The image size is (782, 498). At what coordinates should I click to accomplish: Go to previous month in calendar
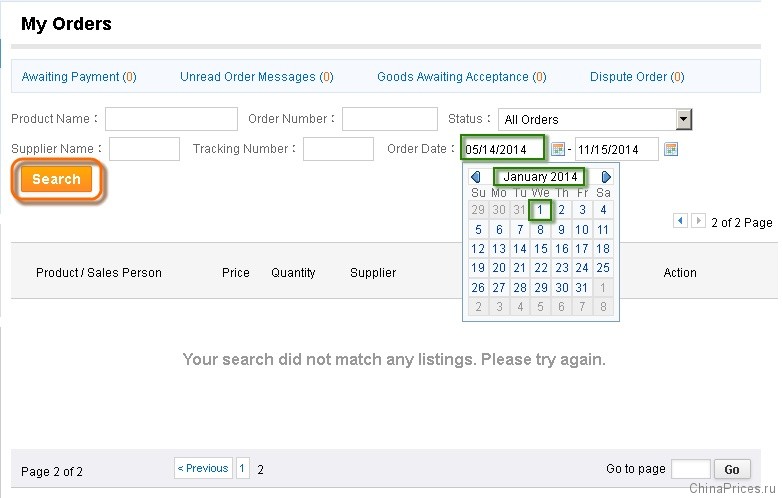coord(476,177)
